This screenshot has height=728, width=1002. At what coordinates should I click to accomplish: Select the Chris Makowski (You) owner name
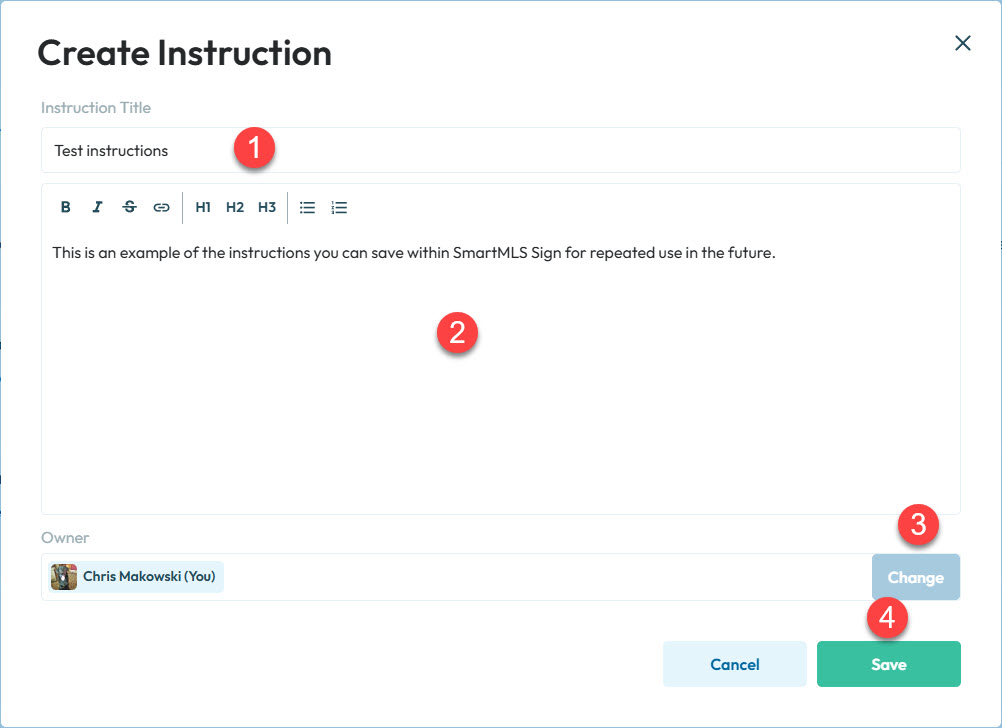149,577
